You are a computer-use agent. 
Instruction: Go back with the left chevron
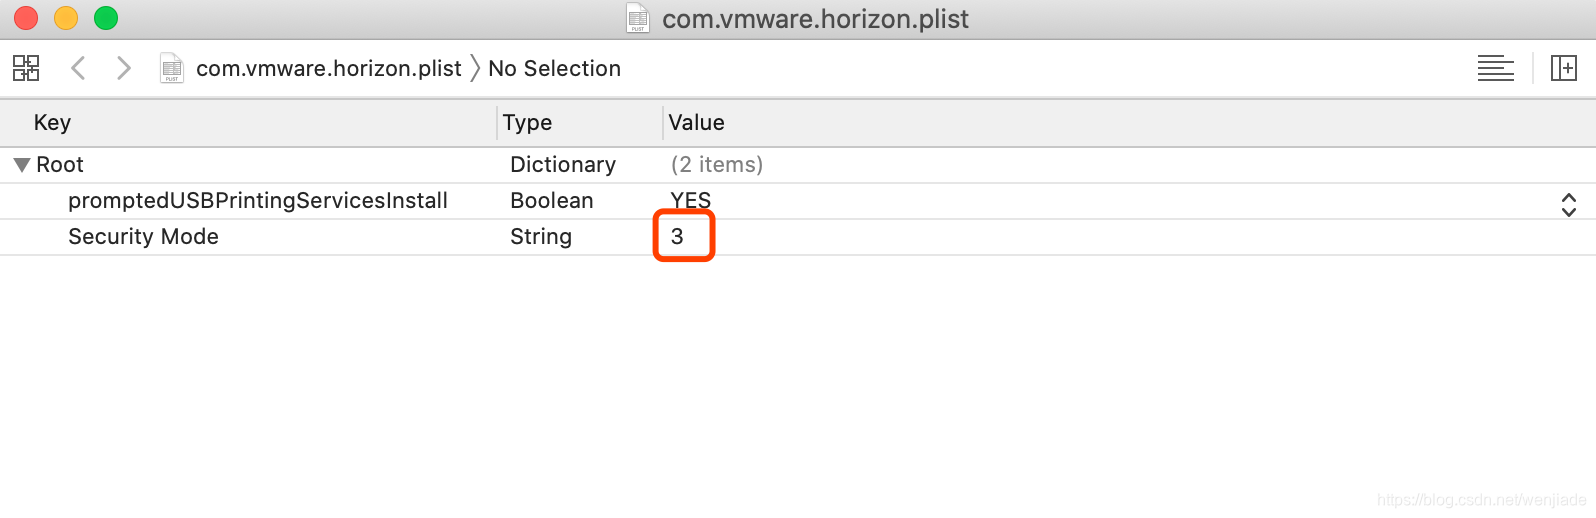point(78,68)
